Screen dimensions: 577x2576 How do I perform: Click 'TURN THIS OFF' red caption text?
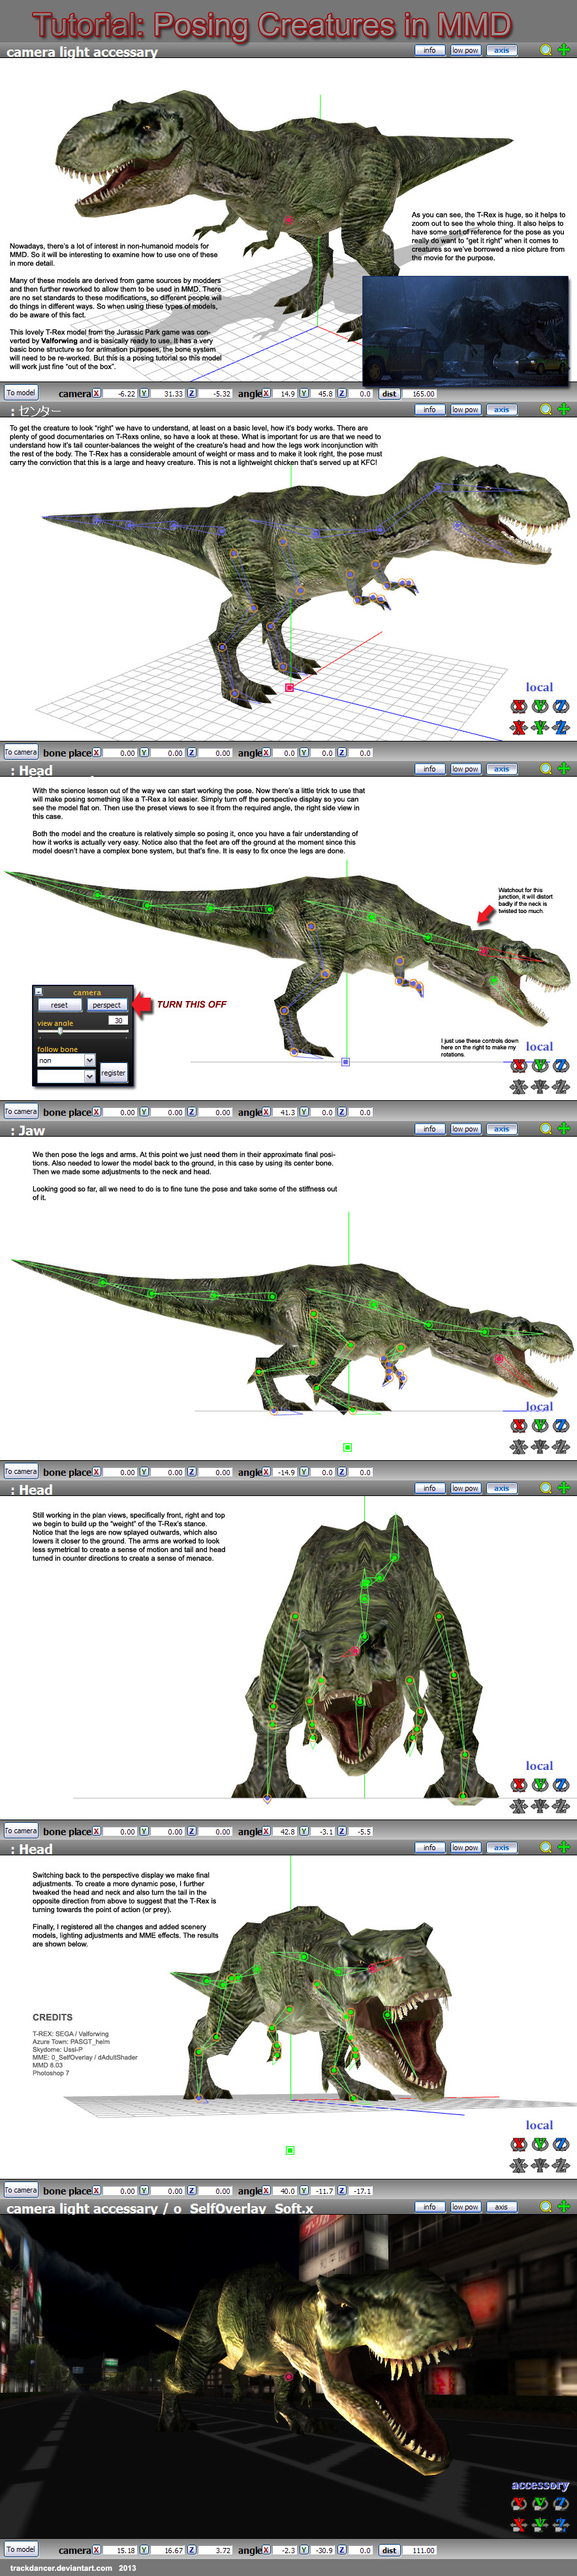(x=192, y=1004)
